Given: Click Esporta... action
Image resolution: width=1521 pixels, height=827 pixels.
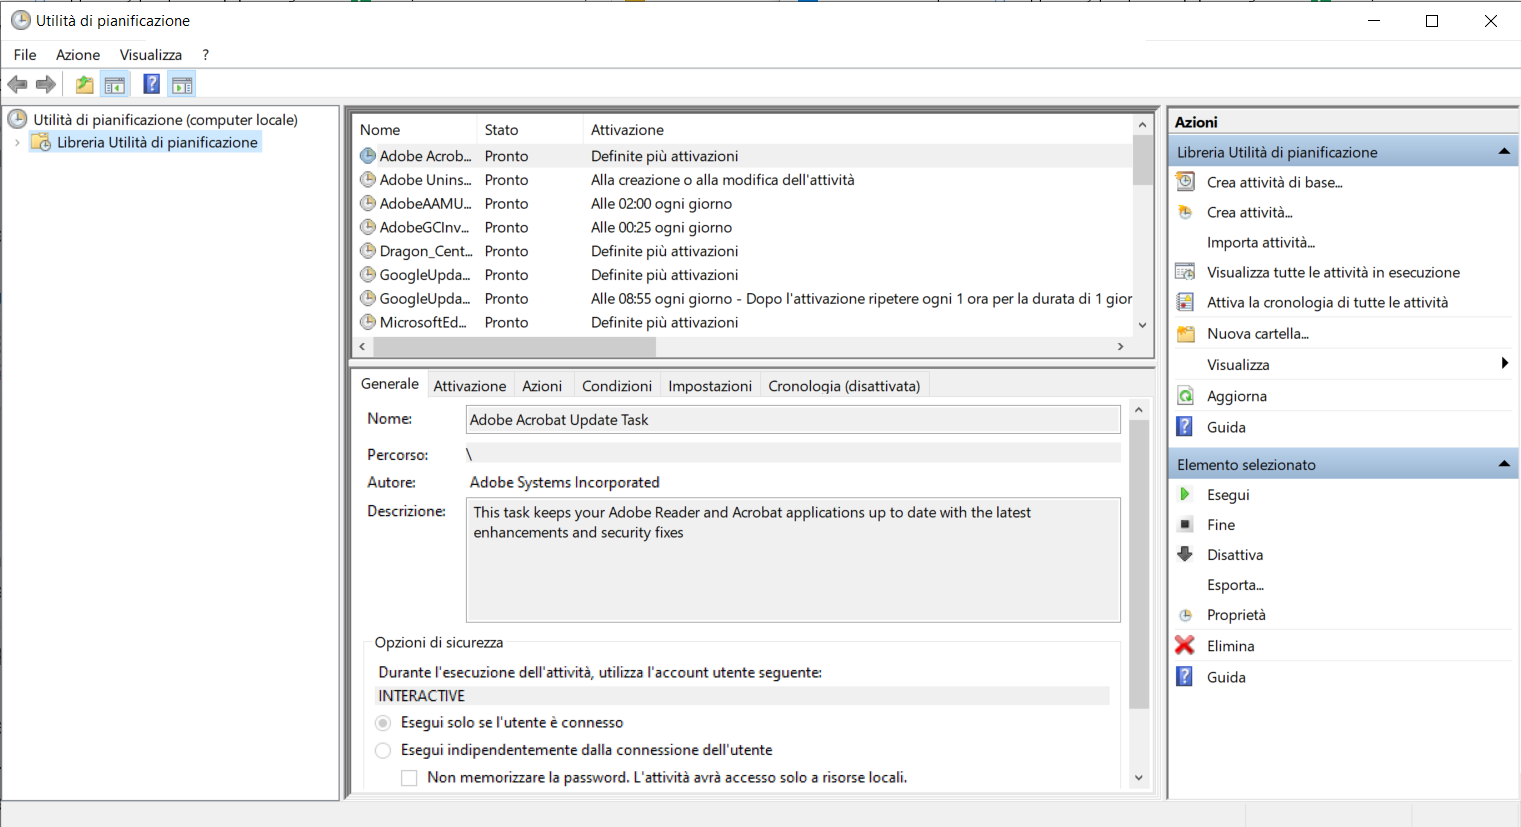Looking at the screenshot, I should pos(1235,585).
